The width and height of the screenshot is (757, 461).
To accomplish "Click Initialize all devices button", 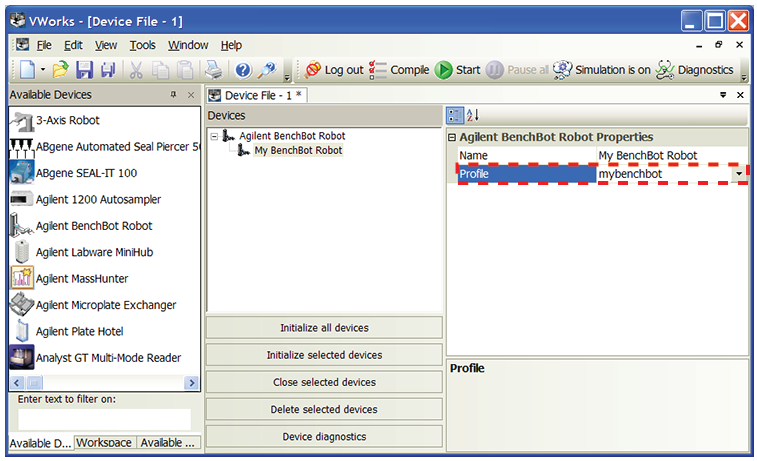I will point(323,328).
